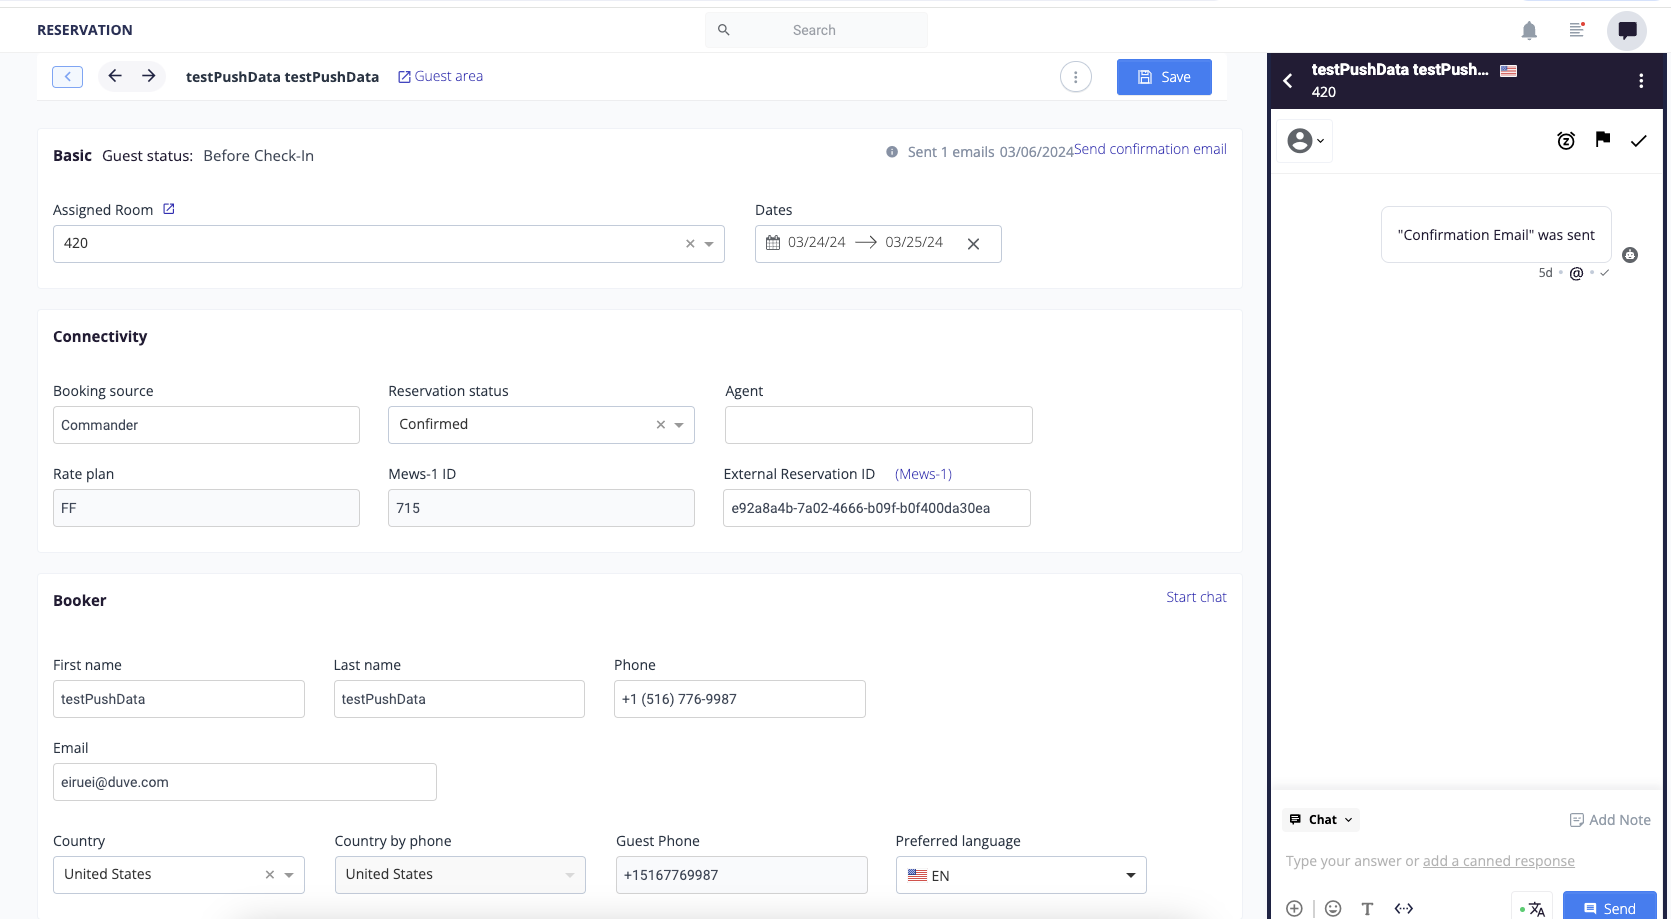The image size is (1671, 919).
Task: Toggle the chat bubble panel icon
Action: 1627,30
